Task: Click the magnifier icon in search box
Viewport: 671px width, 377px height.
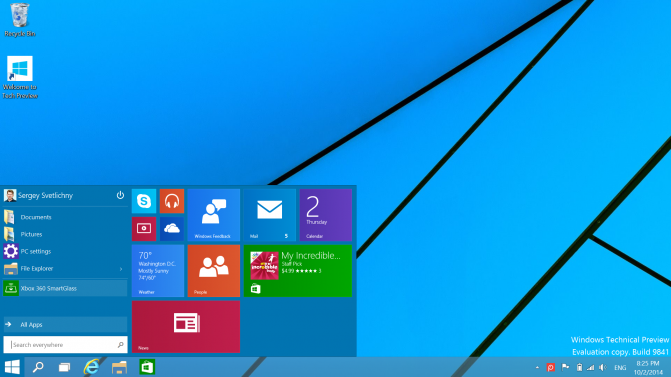Action: coord(120,344)
